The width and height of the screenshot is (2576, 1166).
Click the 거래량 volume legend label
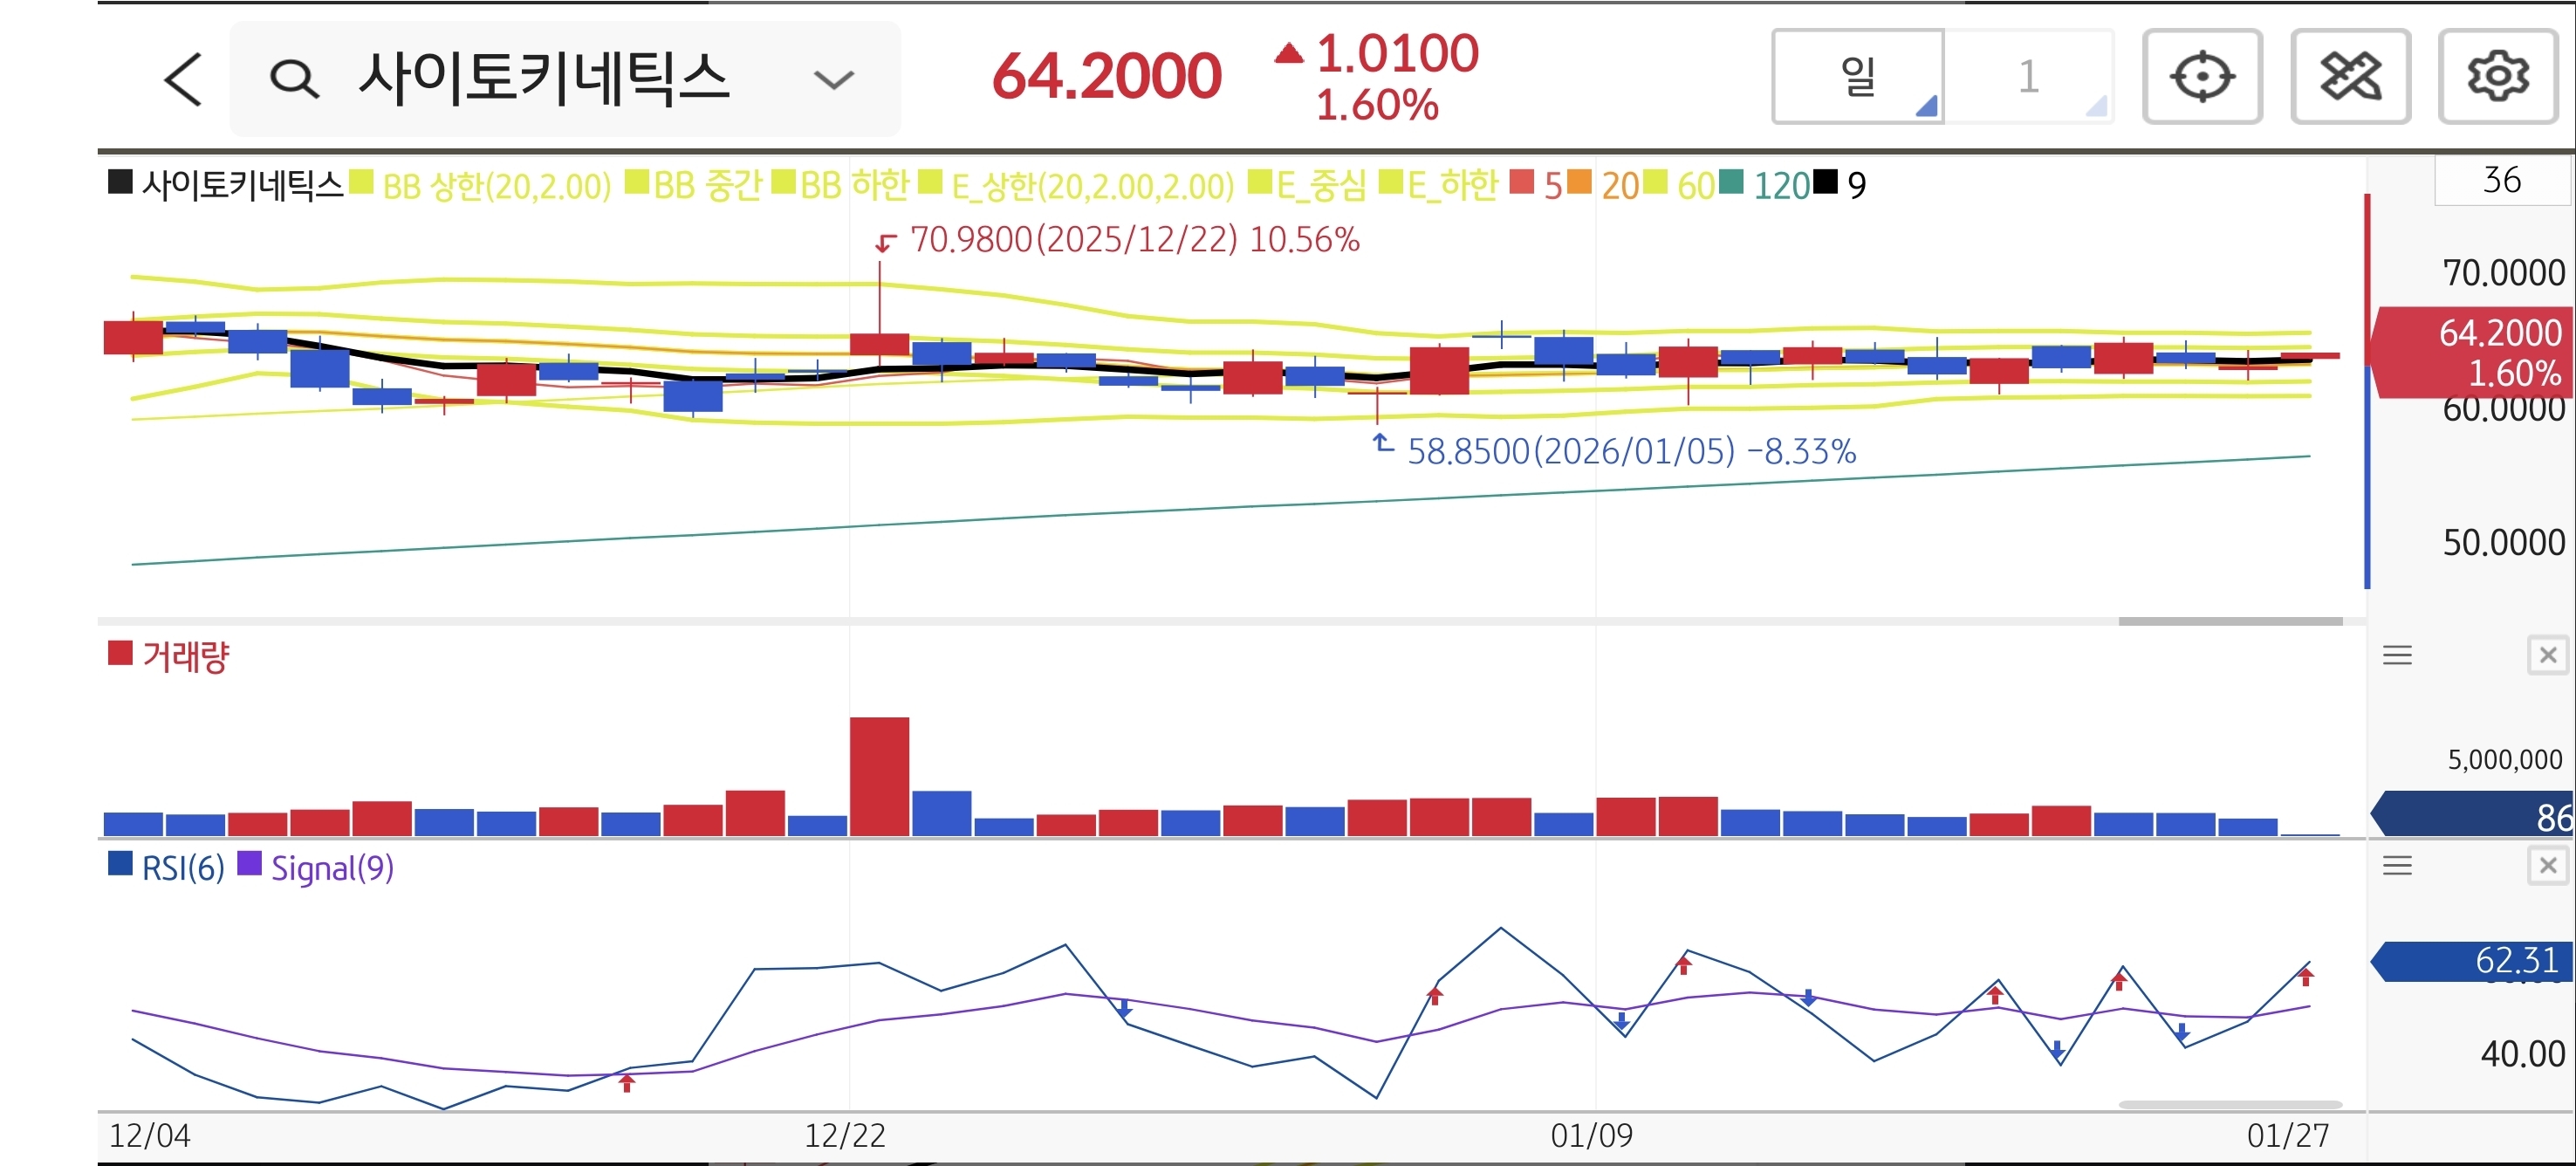coord(185,657)
